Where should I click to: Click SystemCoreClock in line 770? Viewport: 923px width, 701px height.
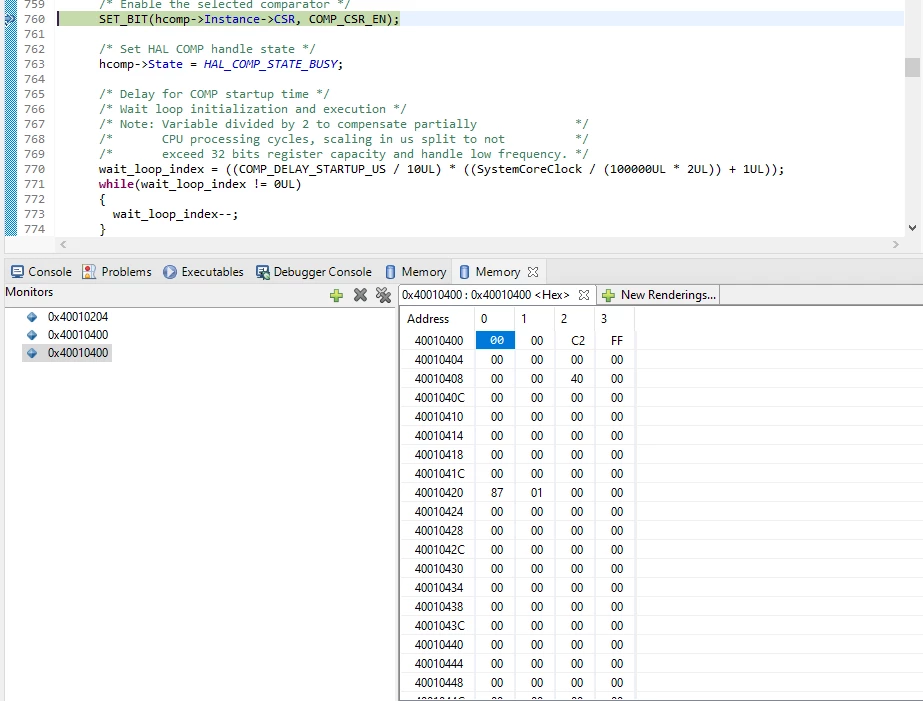(529, 170)
